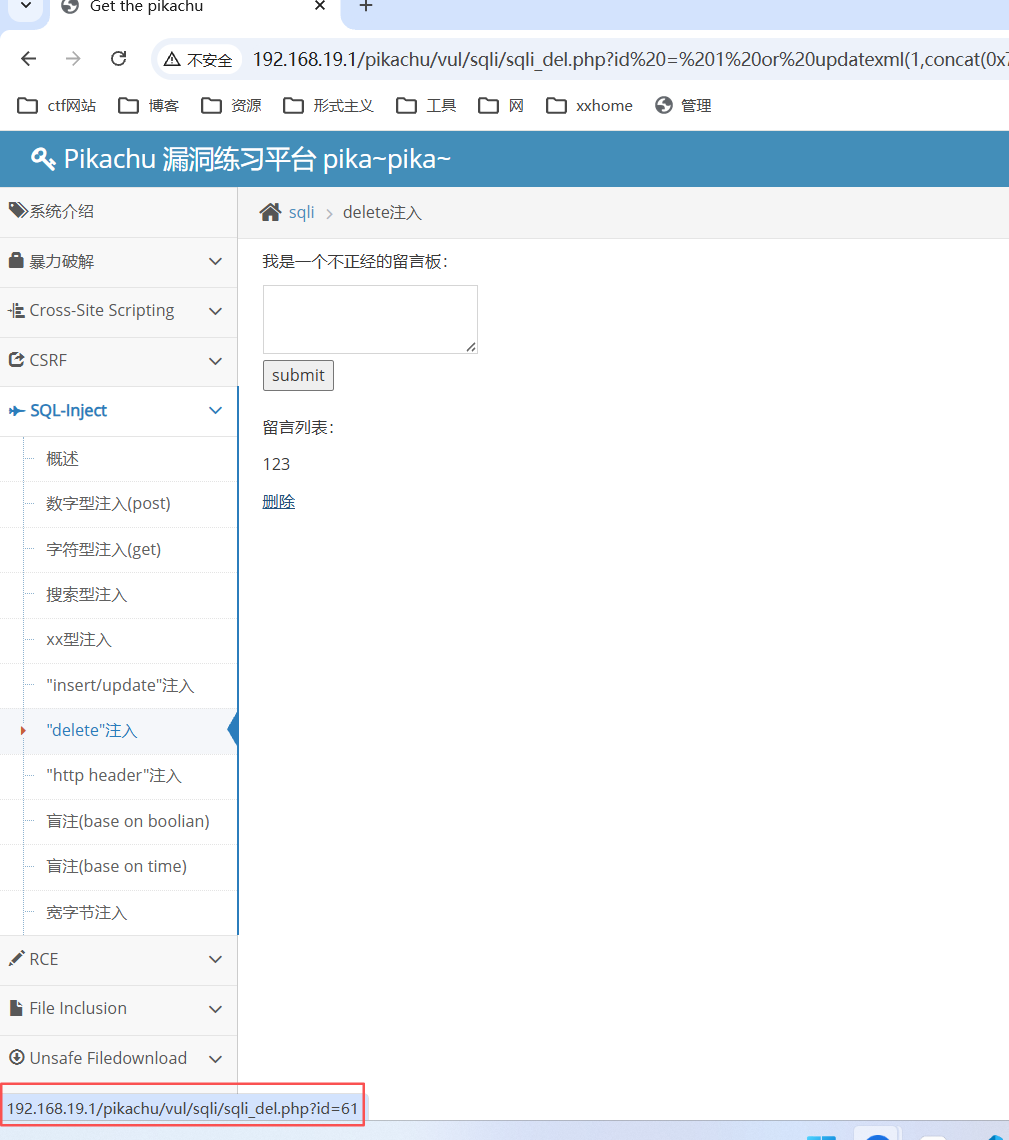1009x1140 pixels.
Task: Click the browser forward arrow
Action: point(73,59)
